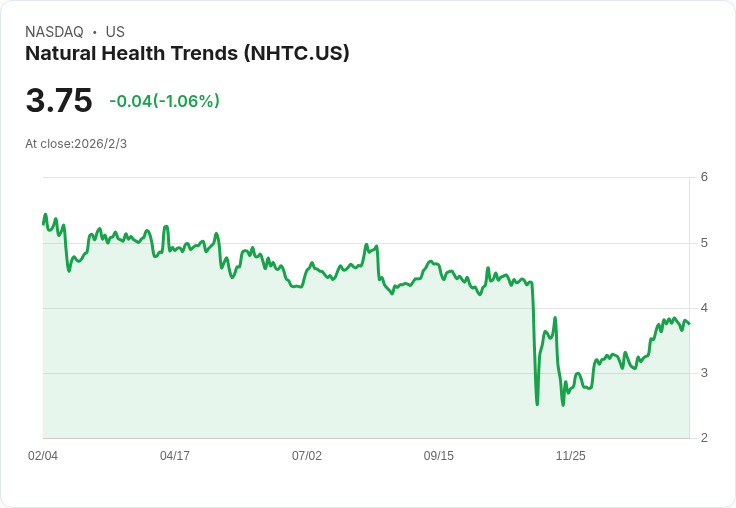Click the US market label
736x508 pixels.
click(x=115, y=32)
